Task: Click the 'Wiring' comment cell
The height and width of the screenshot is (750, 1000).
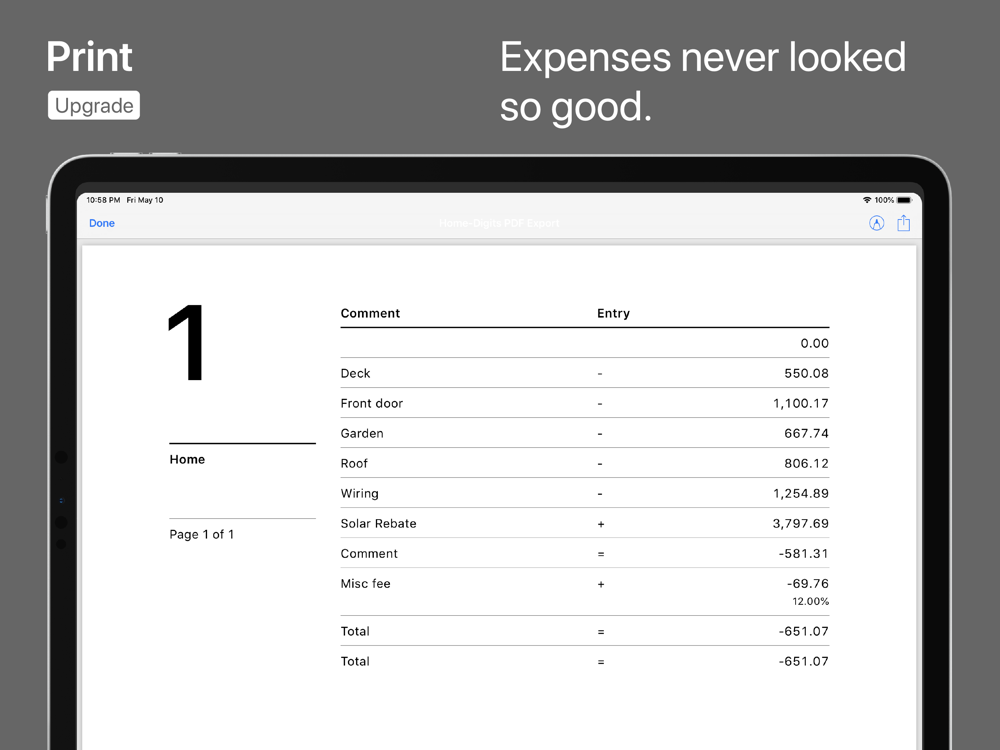Action: tap(360, 493)
